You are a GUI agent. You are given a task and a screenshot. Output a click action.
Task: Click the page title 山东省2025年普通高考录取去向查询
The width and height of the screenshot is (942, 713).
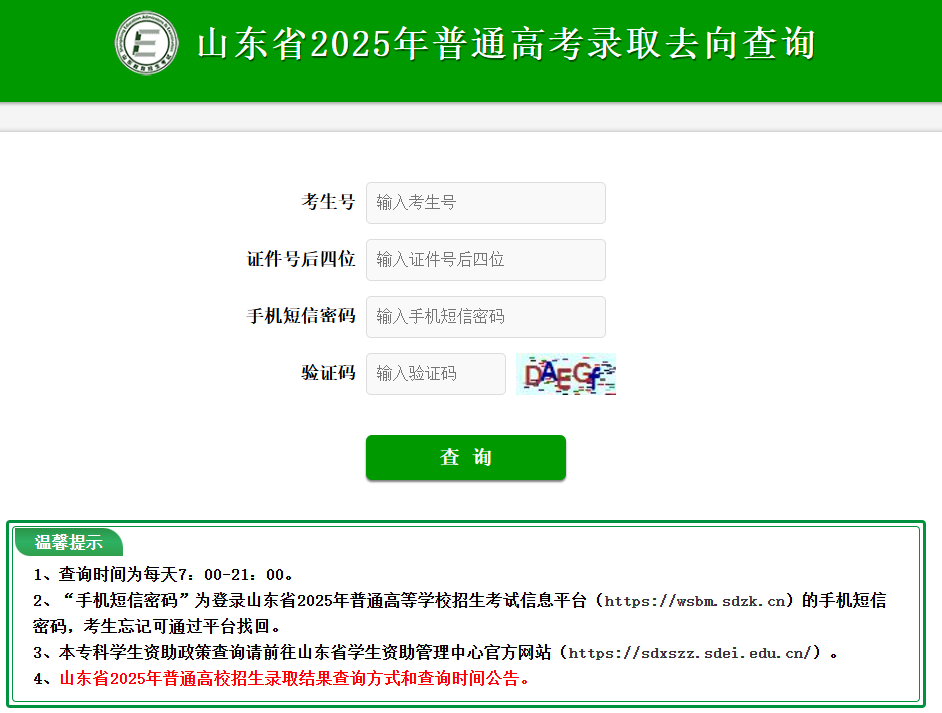tap(506, 44)
